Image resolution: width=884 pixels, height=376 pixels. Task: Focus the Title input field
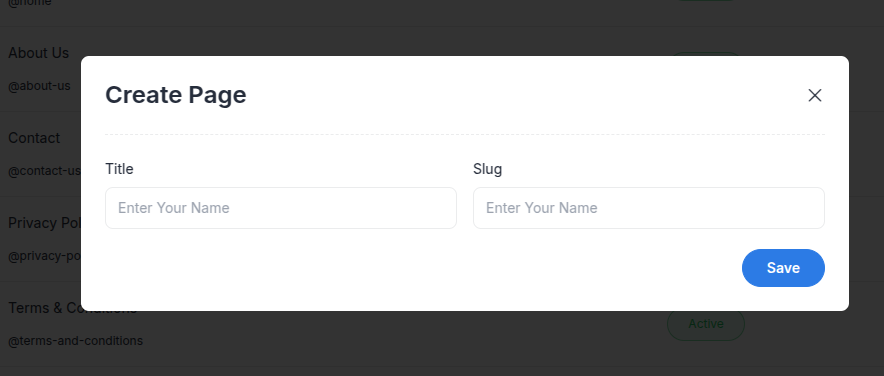pos(281,208)
